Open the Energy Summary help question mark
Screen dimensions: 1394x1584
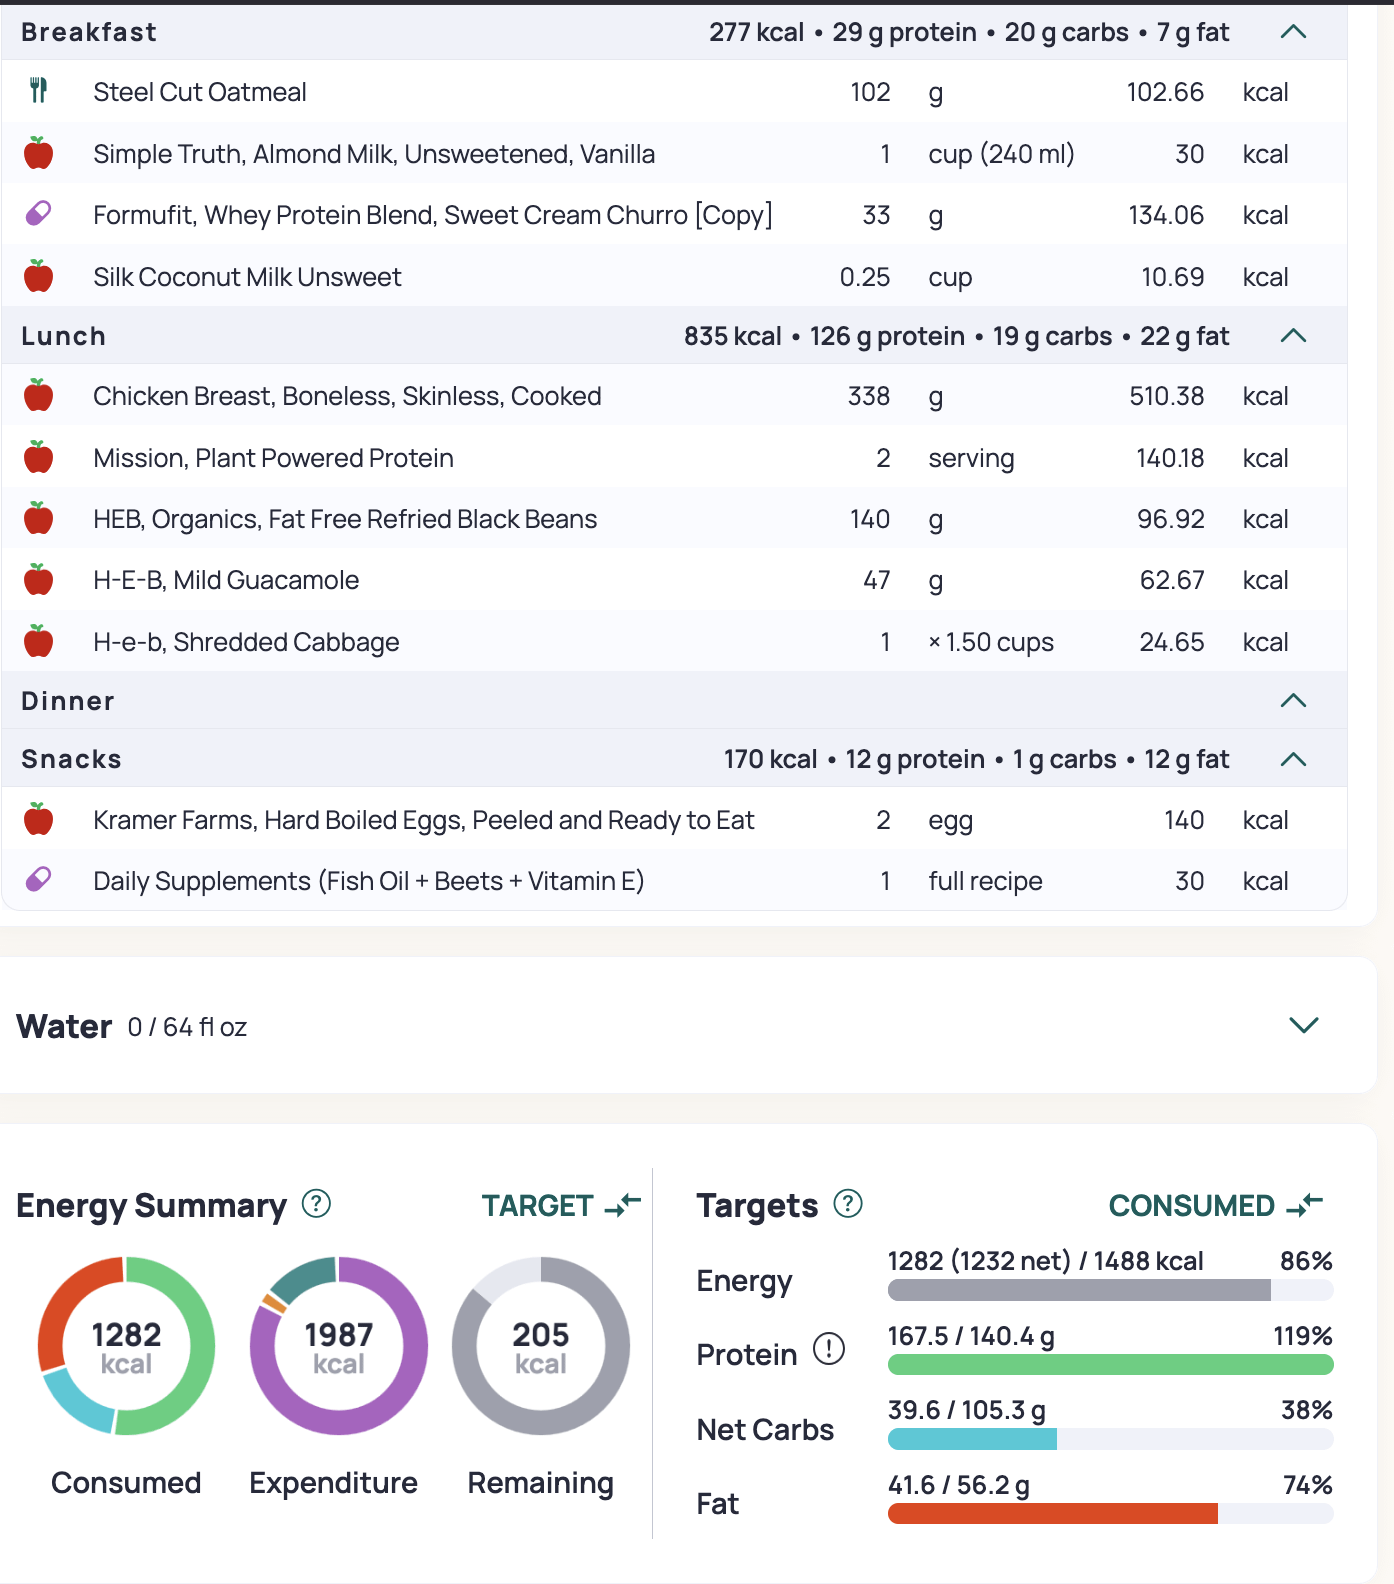tap(316, 1204)
